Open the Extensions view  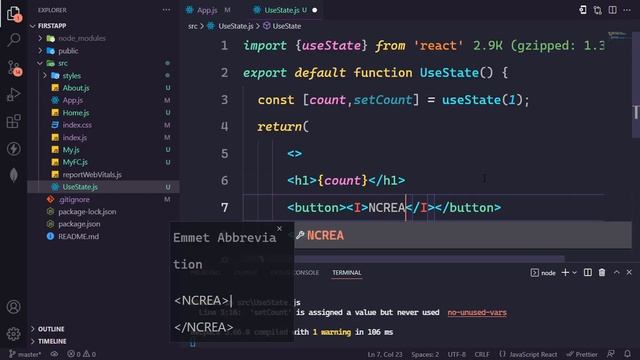tap(13, 121)
